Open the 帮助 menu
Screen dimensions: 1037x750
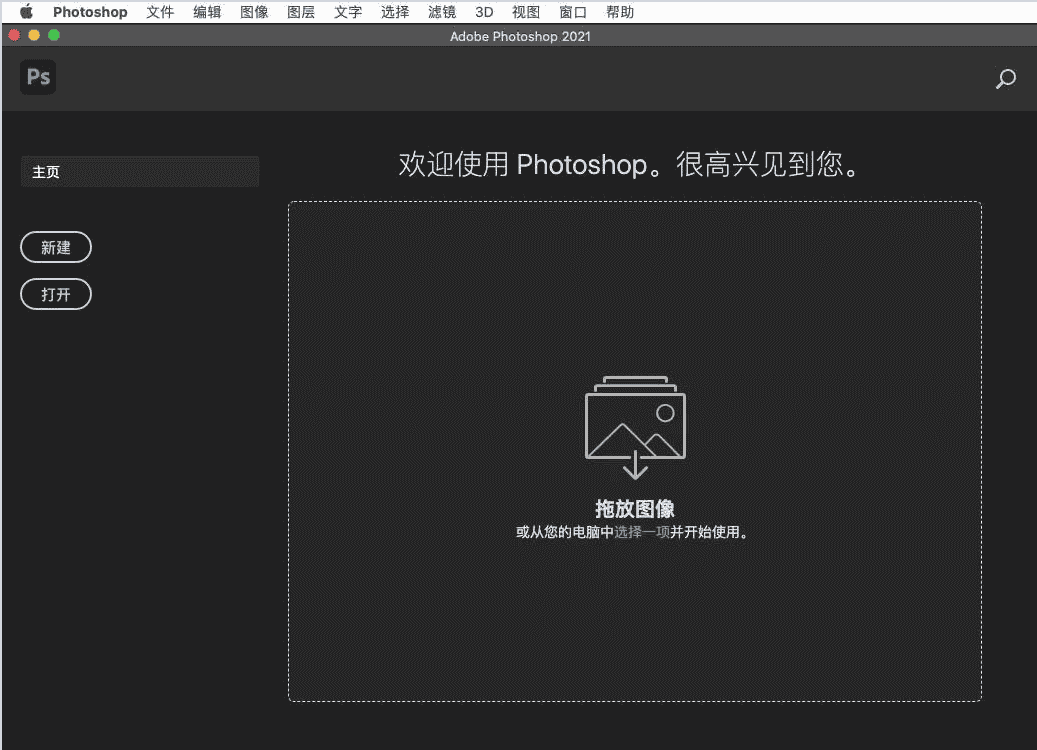click(x=620, y=12)
